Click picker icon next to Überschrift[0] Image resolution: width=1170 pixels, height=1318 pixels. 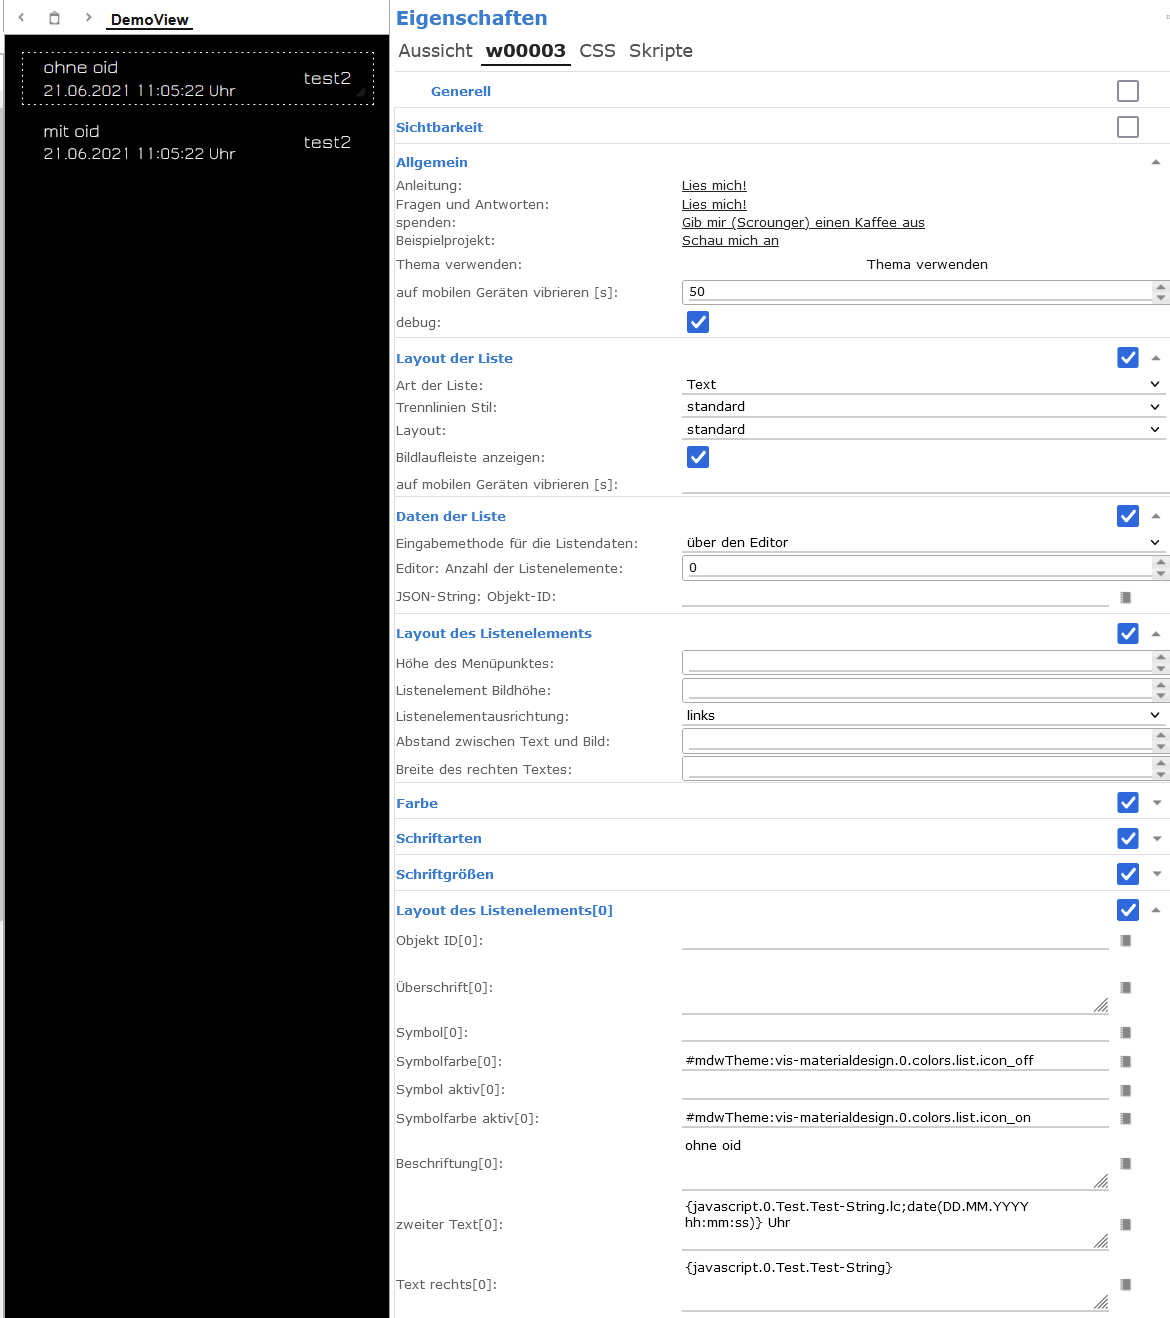tap(1125, 987)
